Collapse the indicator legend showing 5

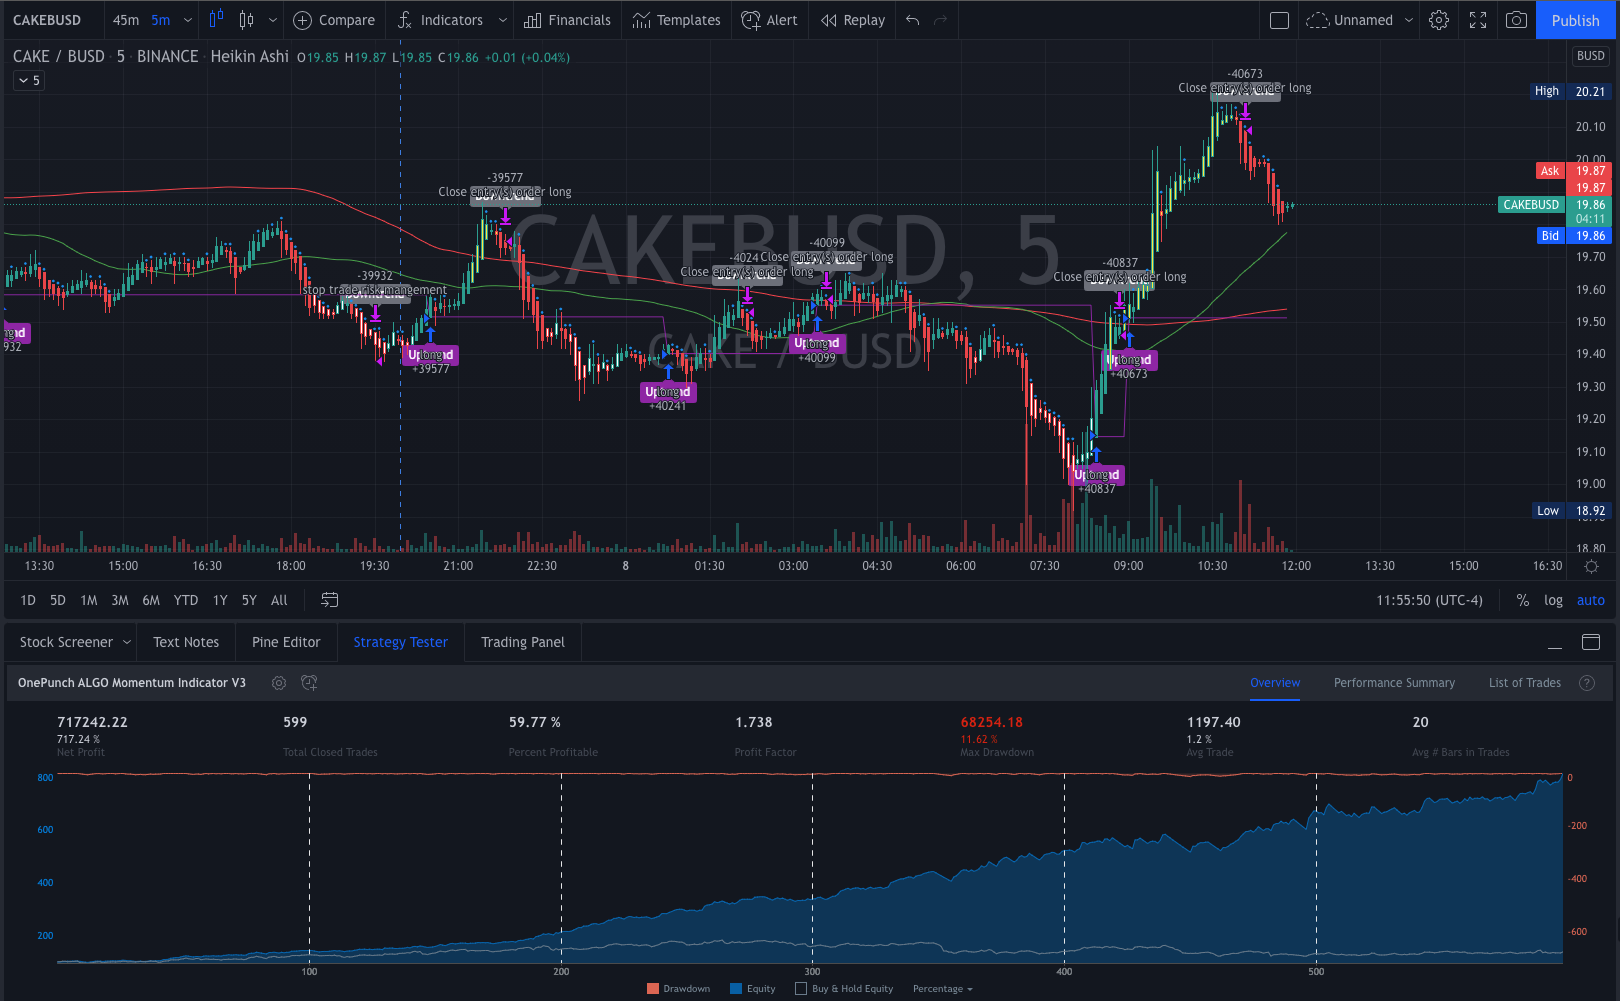click(x=28, y=80)
